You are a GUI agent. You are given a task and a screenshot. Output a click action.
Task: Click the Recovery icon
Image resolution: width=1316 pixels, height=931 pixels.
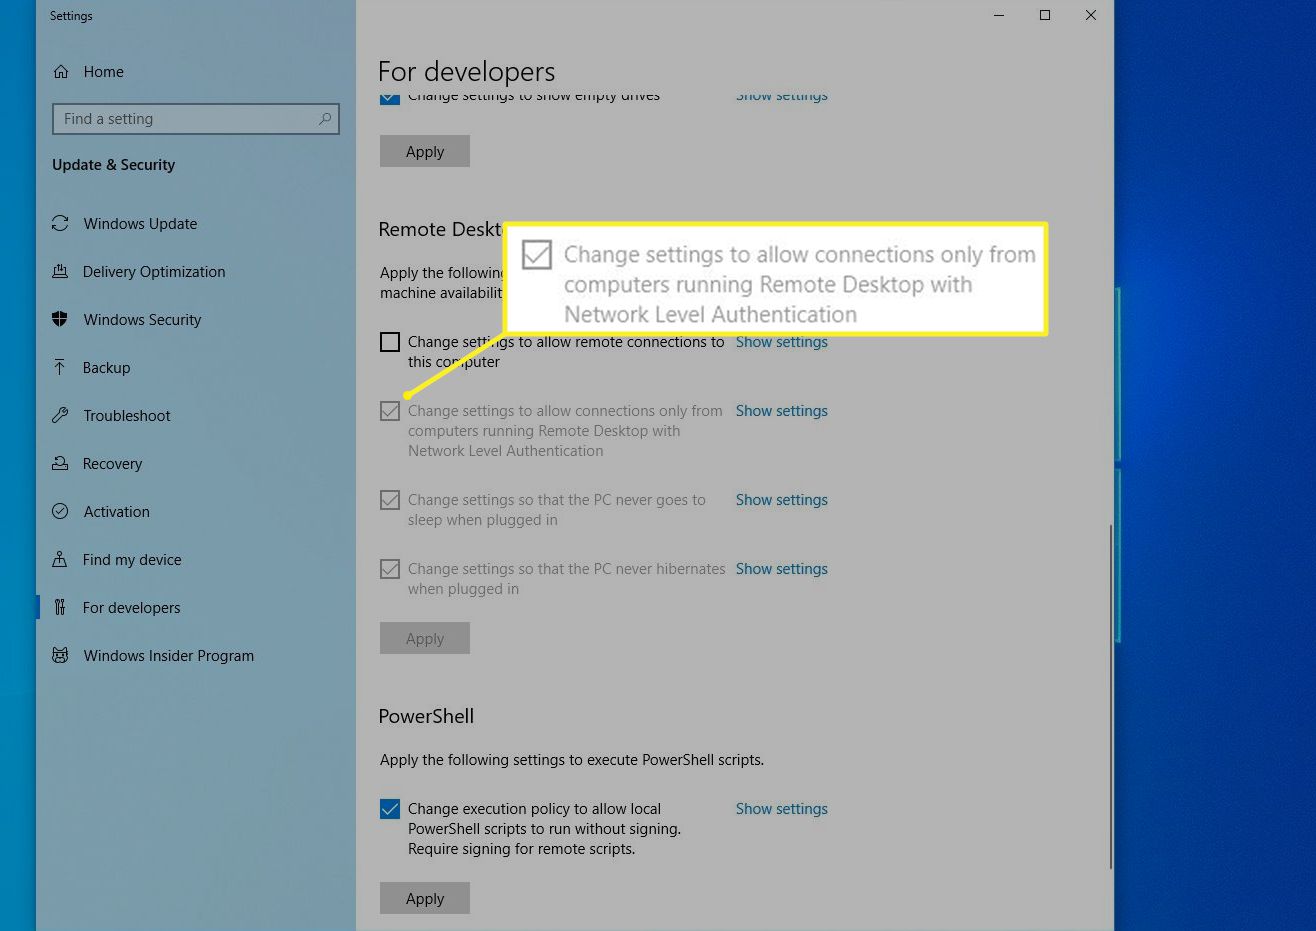tap(60, 464)
